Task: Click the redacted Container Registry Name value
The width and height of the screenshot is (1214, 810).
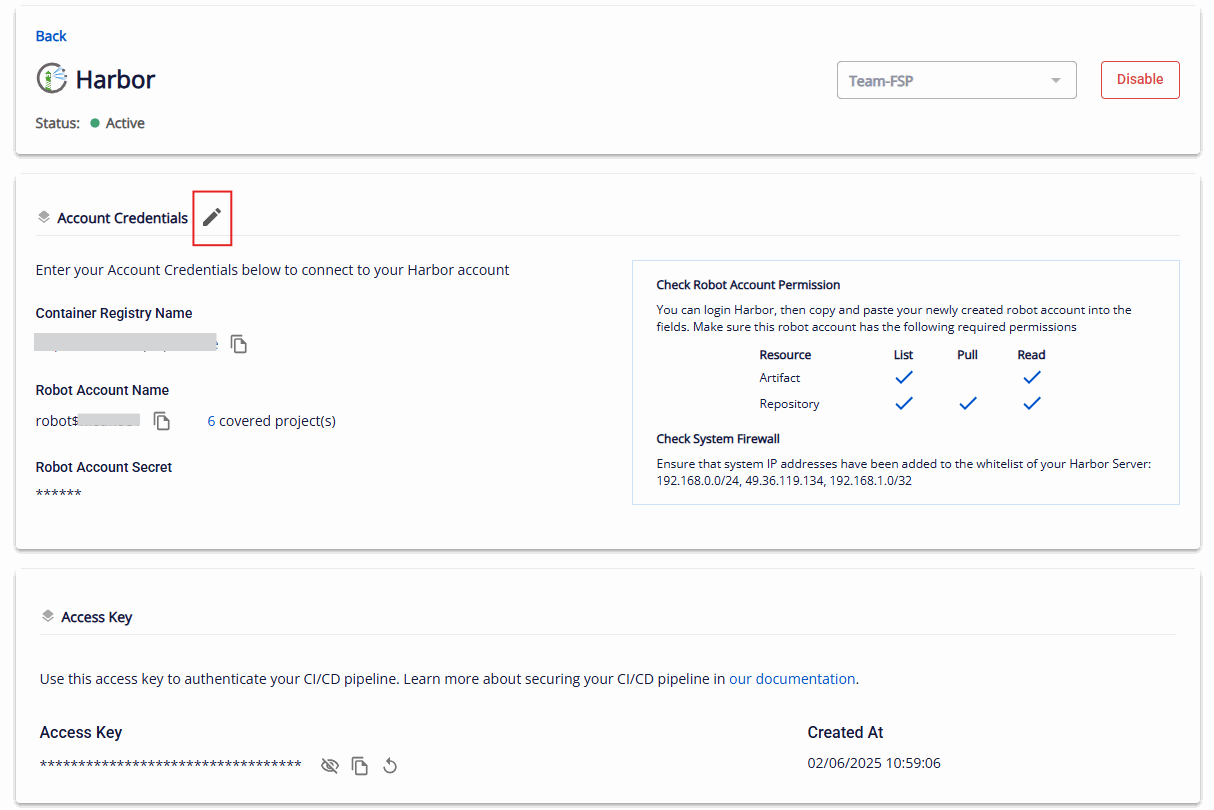Action: 126,343
